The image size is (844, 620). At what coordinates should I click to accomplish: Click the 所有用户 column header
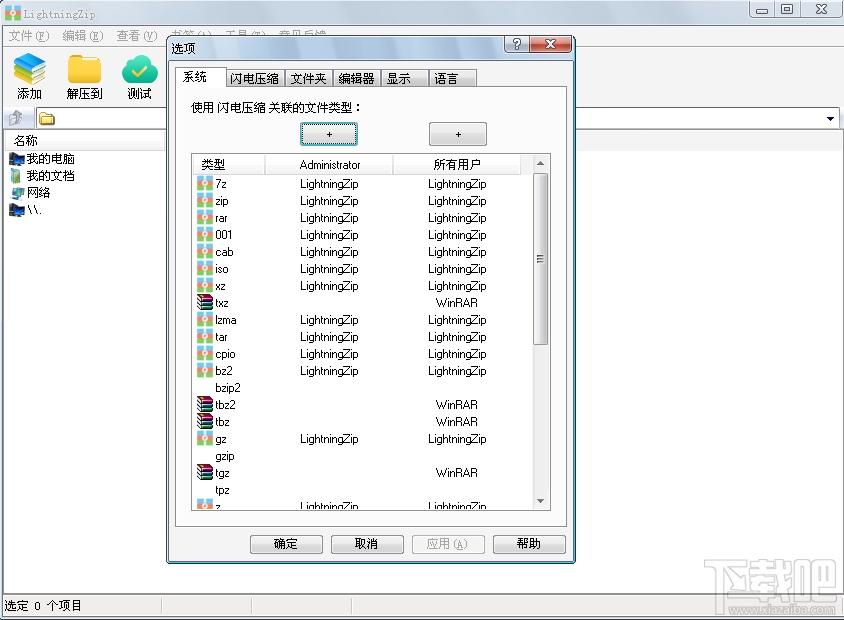pyautogui.click(x=457, y=165)
